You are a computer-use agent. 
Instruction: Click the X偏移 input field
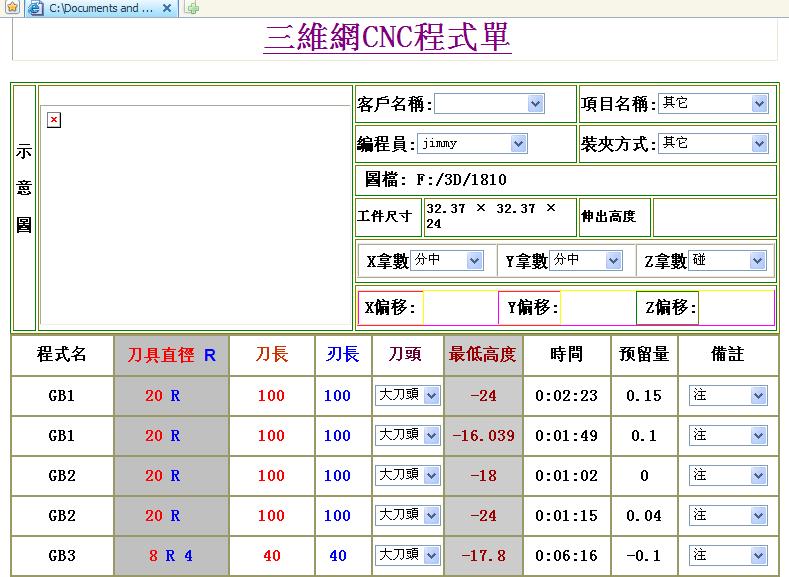pos(460,307)
